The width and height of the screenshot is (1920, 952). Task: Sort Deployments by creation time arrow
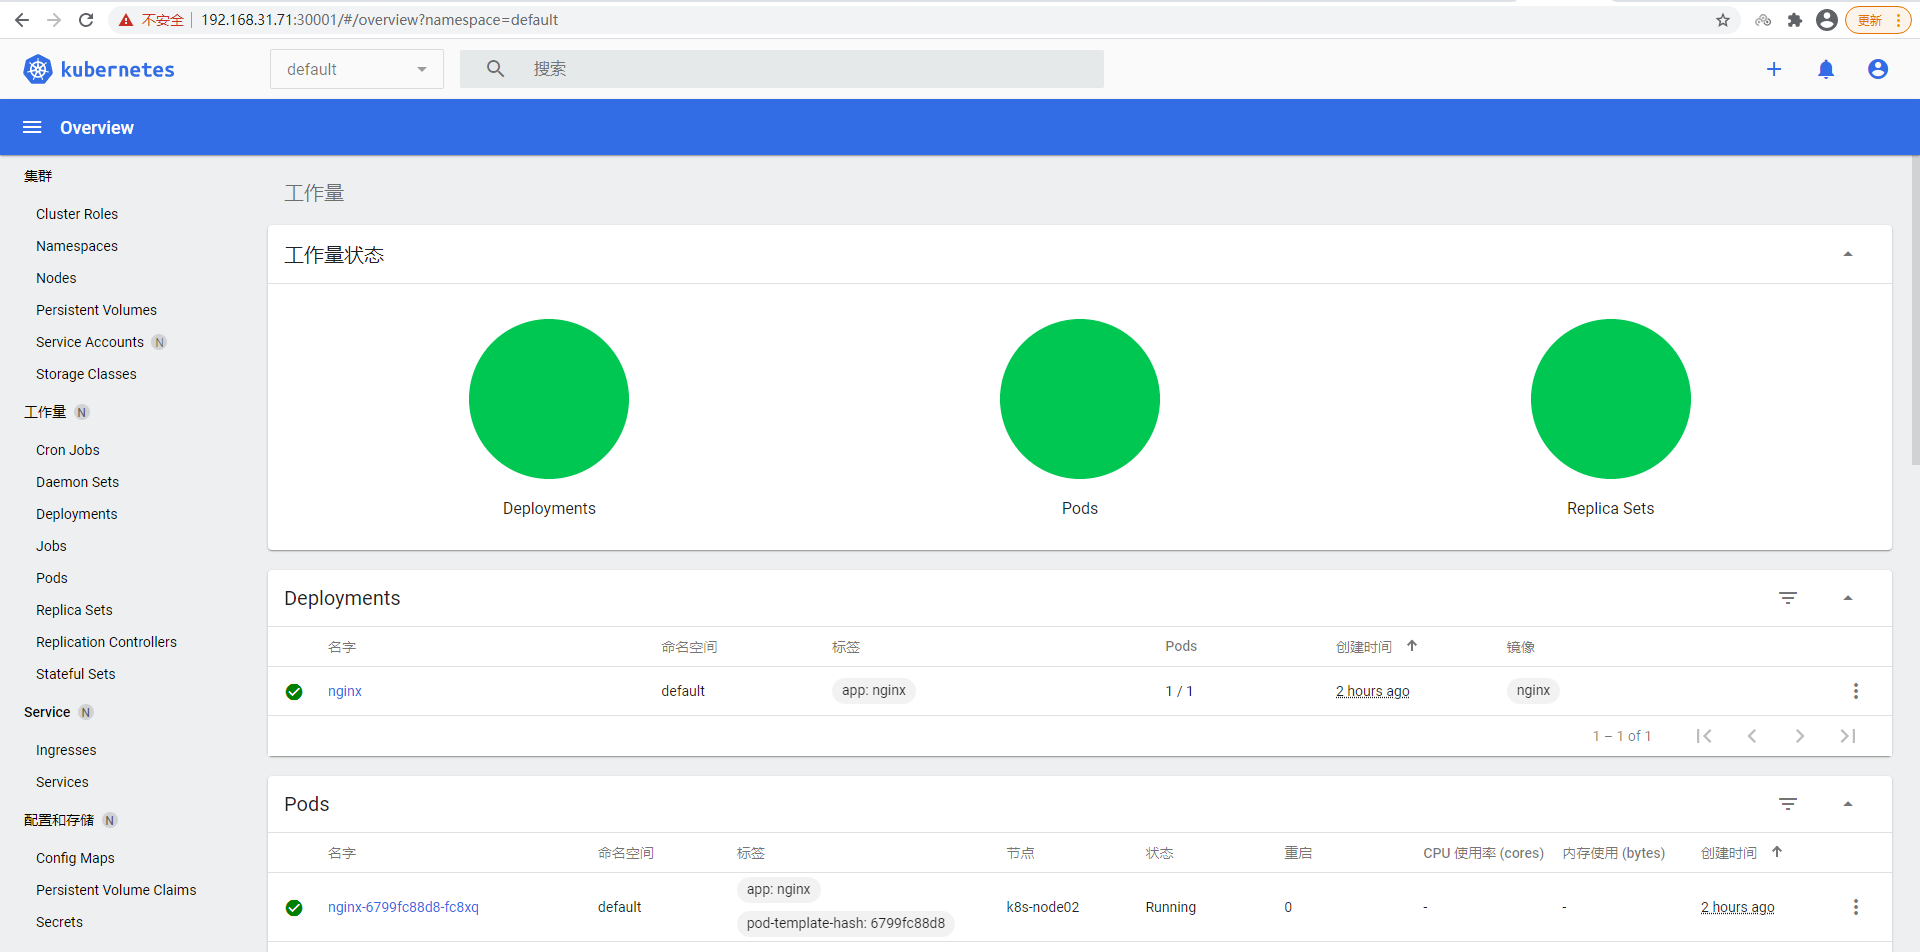[x=1412, y=646]
